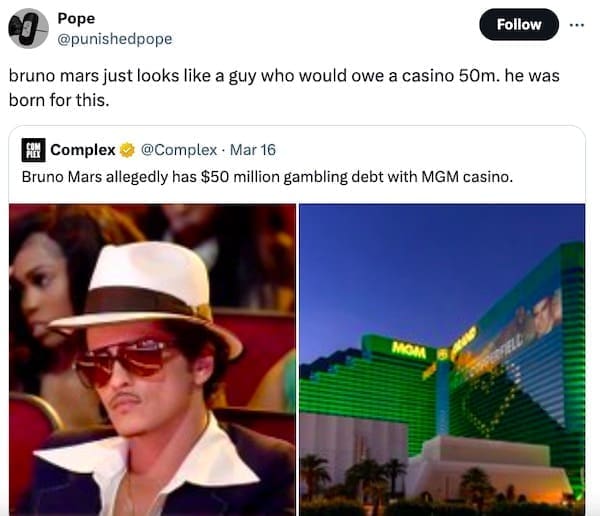This screenshot has width=600, height=516.
Task: Click the gold verified badge next to Complex
Action: pos(127,150)
